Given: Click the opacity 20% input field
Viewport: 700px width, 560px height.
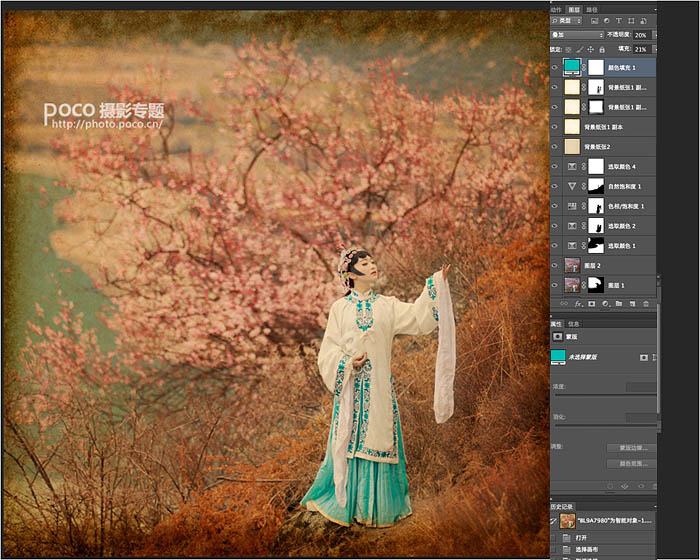Looking at the screenshot, I should pyautogui.click(x=642, y=35).
